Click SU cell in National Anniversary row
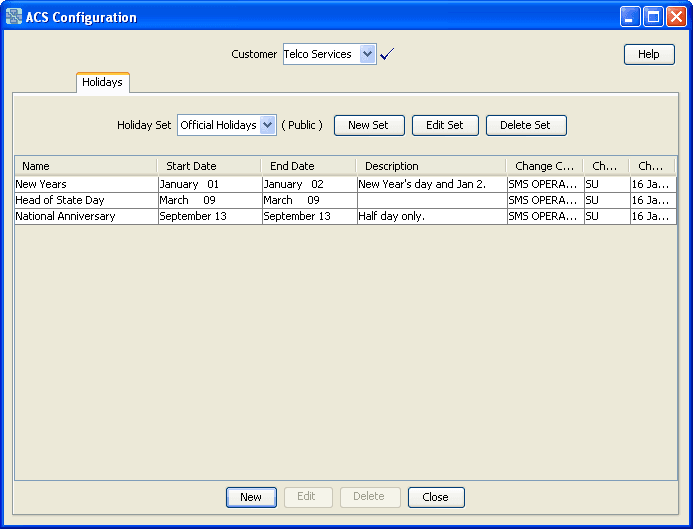Screen dimensions: 693x529 point(607,216)
